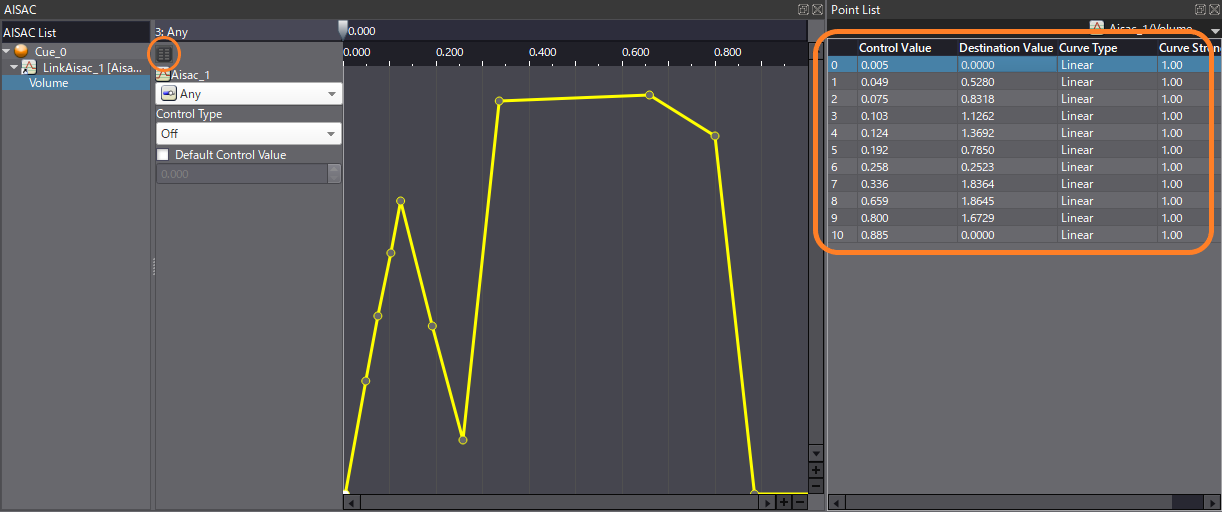Undock the Point List panel
Image resolution: width=1222 pixels, height=512 pixels.
1202,9
